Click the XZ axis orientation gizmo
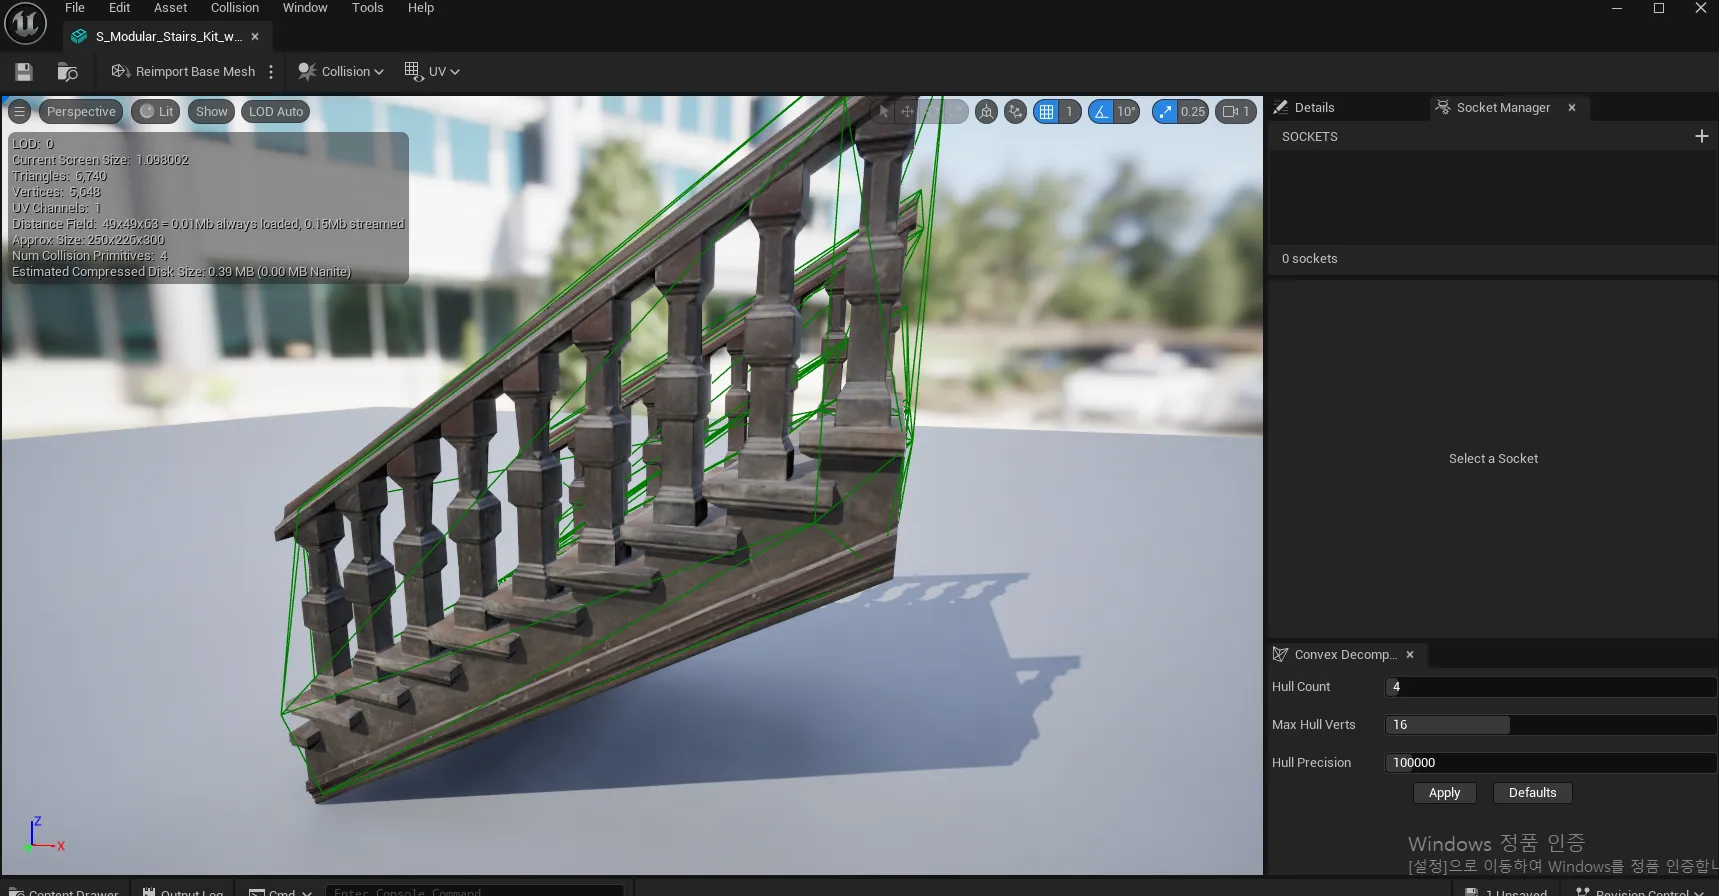1719x896 pixels. (x=46, y=833)
